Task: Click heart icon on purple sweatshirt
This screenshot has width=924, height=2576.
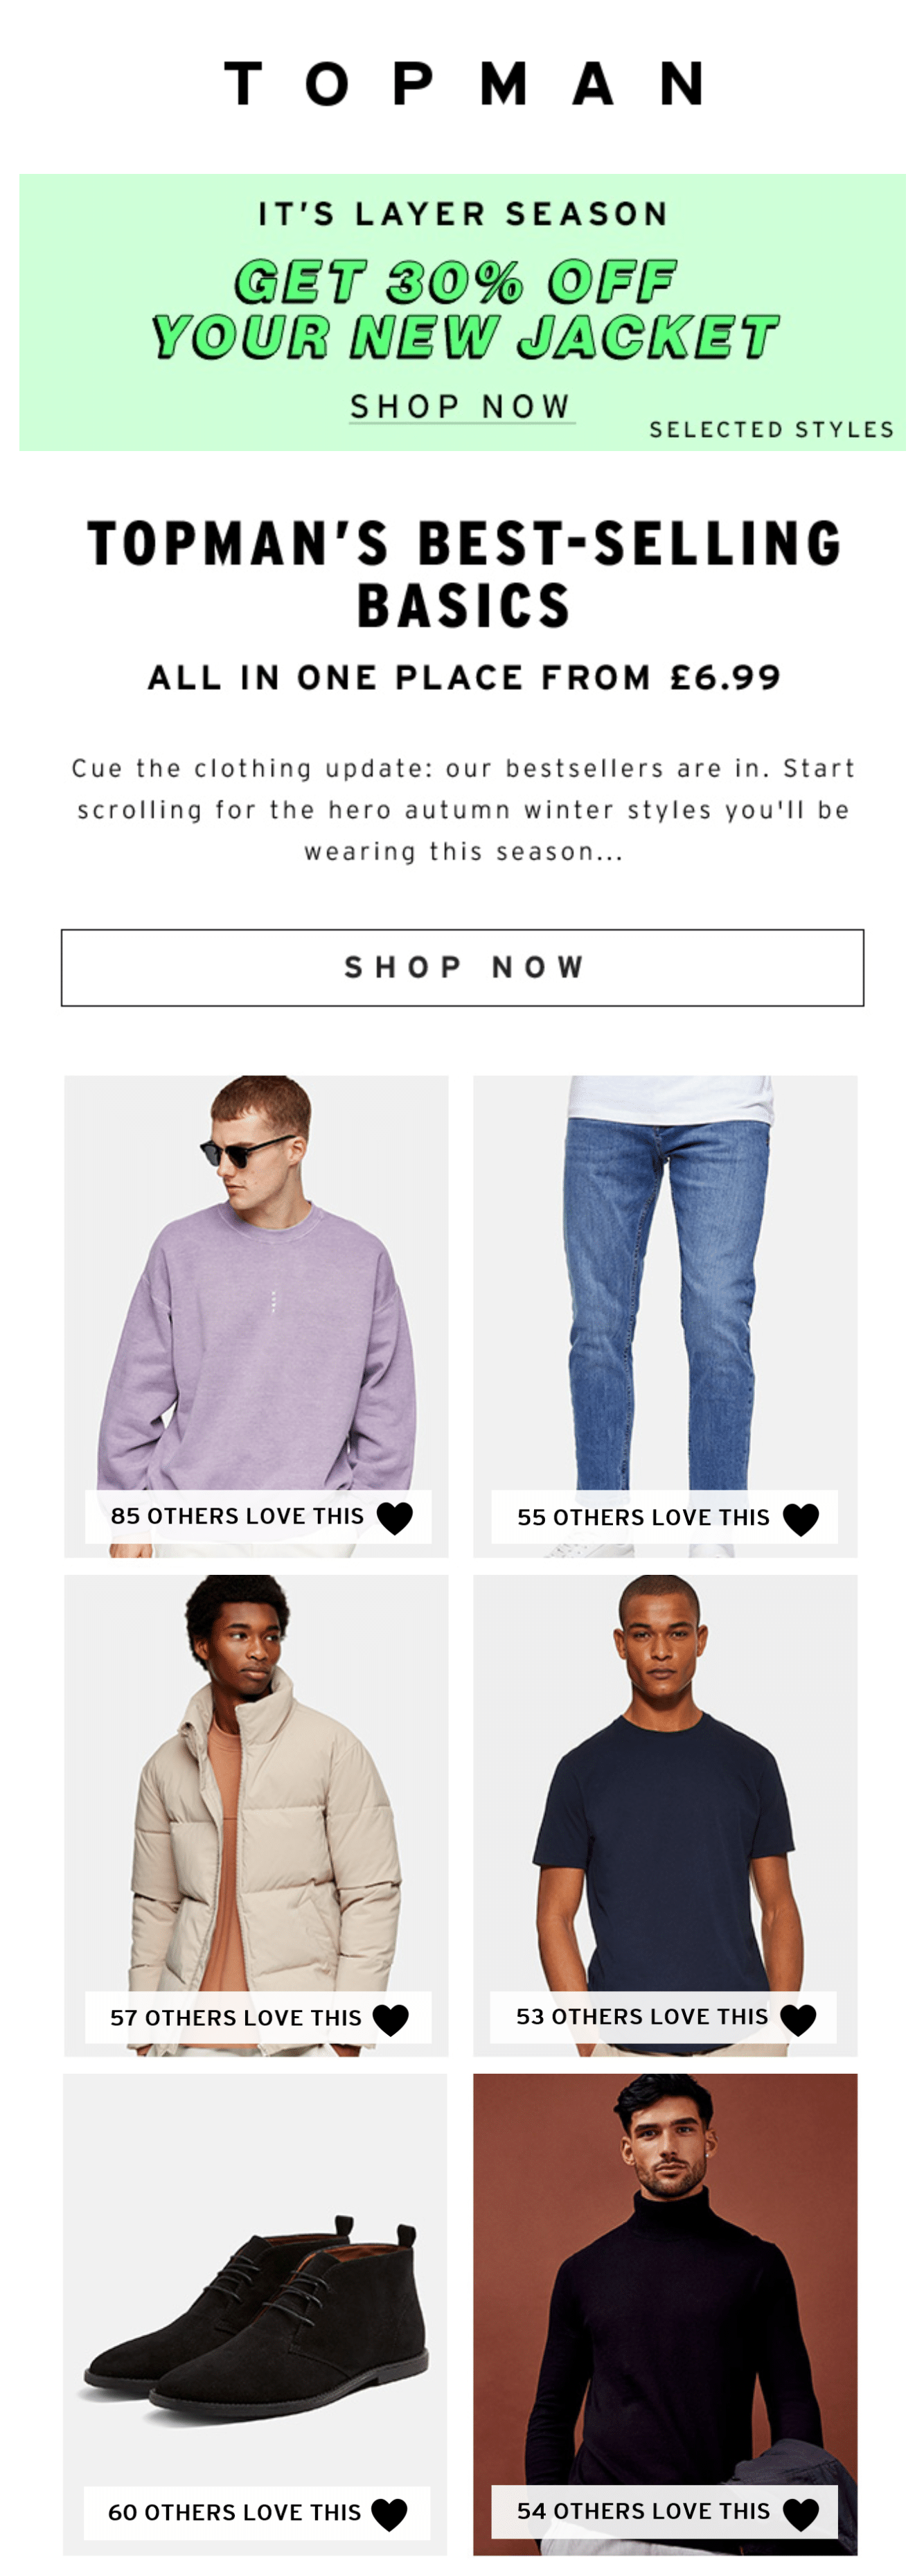Action: click(x=395, y=1518)
